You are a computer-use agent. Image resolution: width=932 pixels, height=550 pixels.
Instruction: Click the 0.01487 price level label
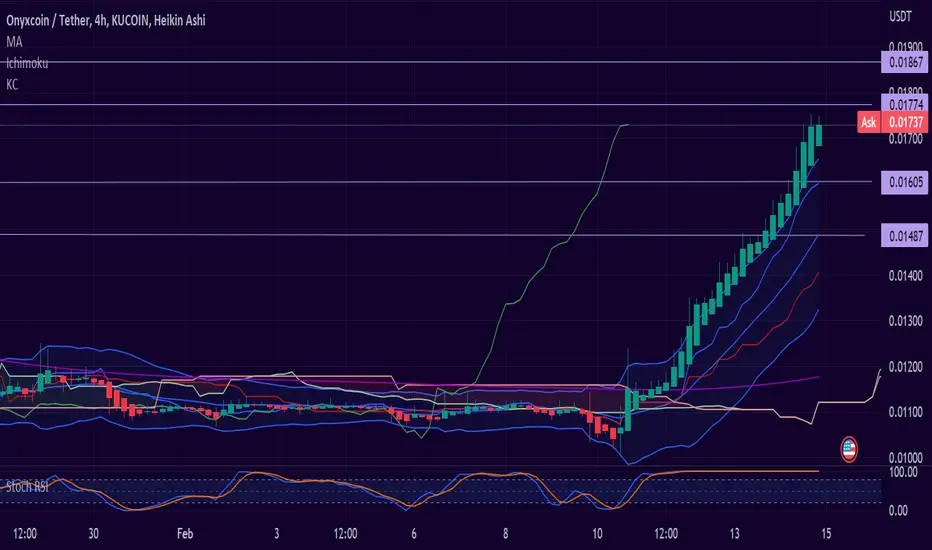click(906, 236)
